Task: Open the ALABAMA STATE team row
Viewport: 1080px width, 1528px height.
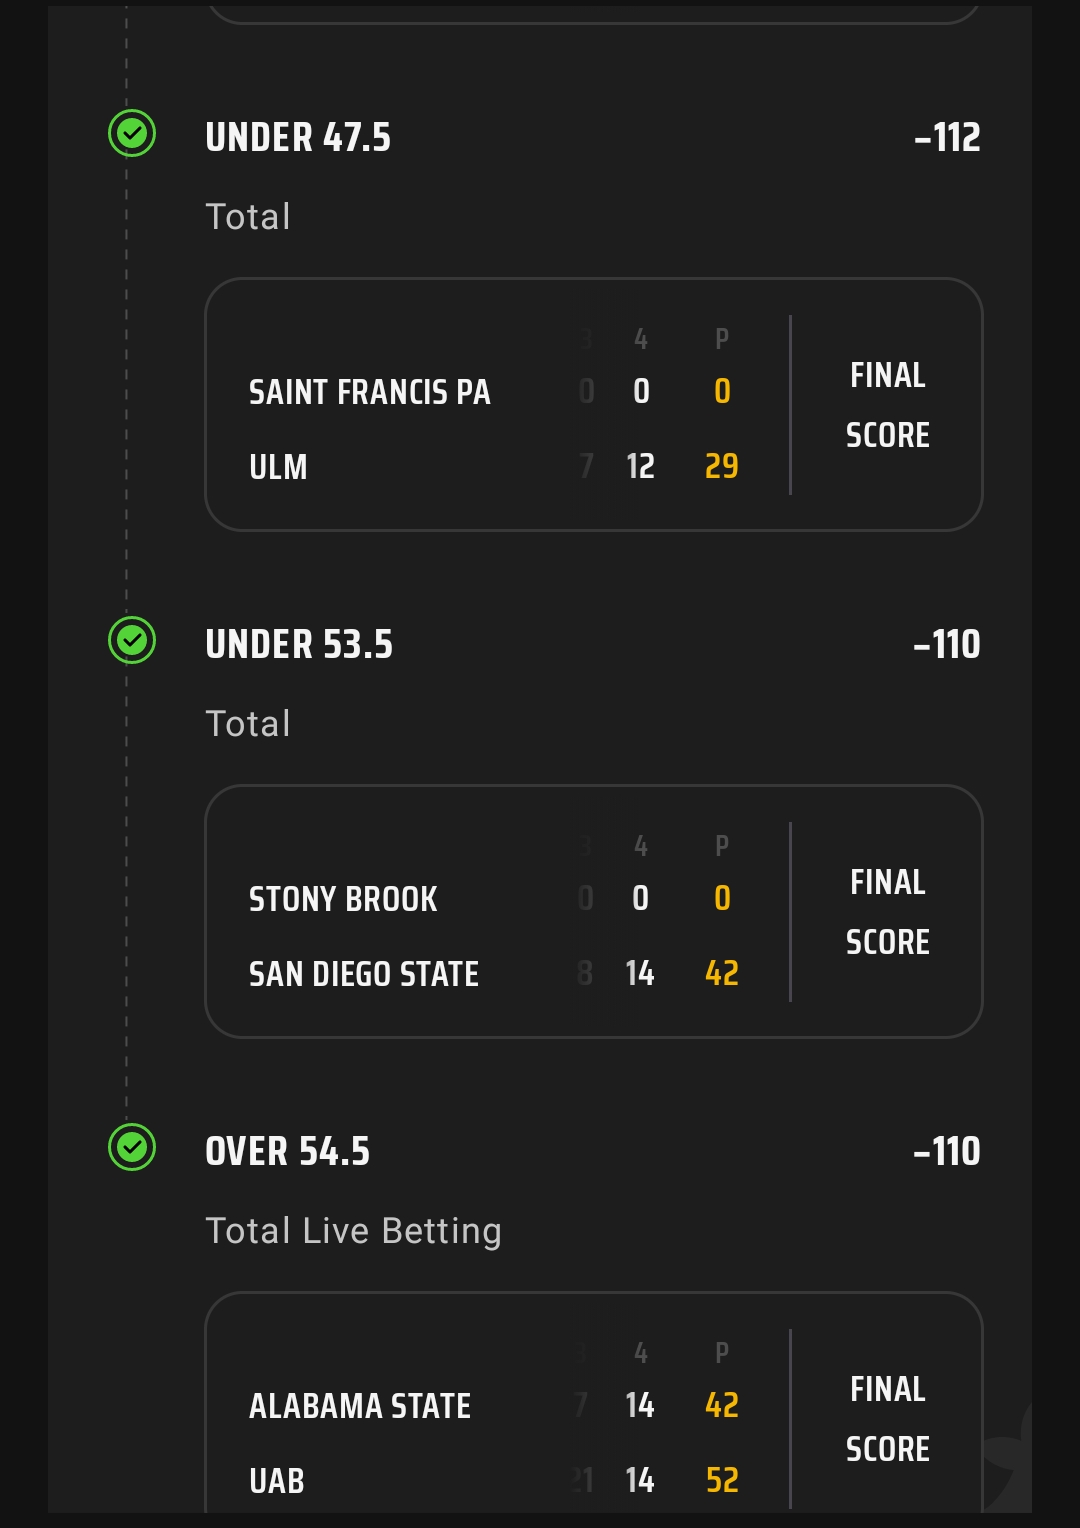Action: click(x=360, y=1406)
